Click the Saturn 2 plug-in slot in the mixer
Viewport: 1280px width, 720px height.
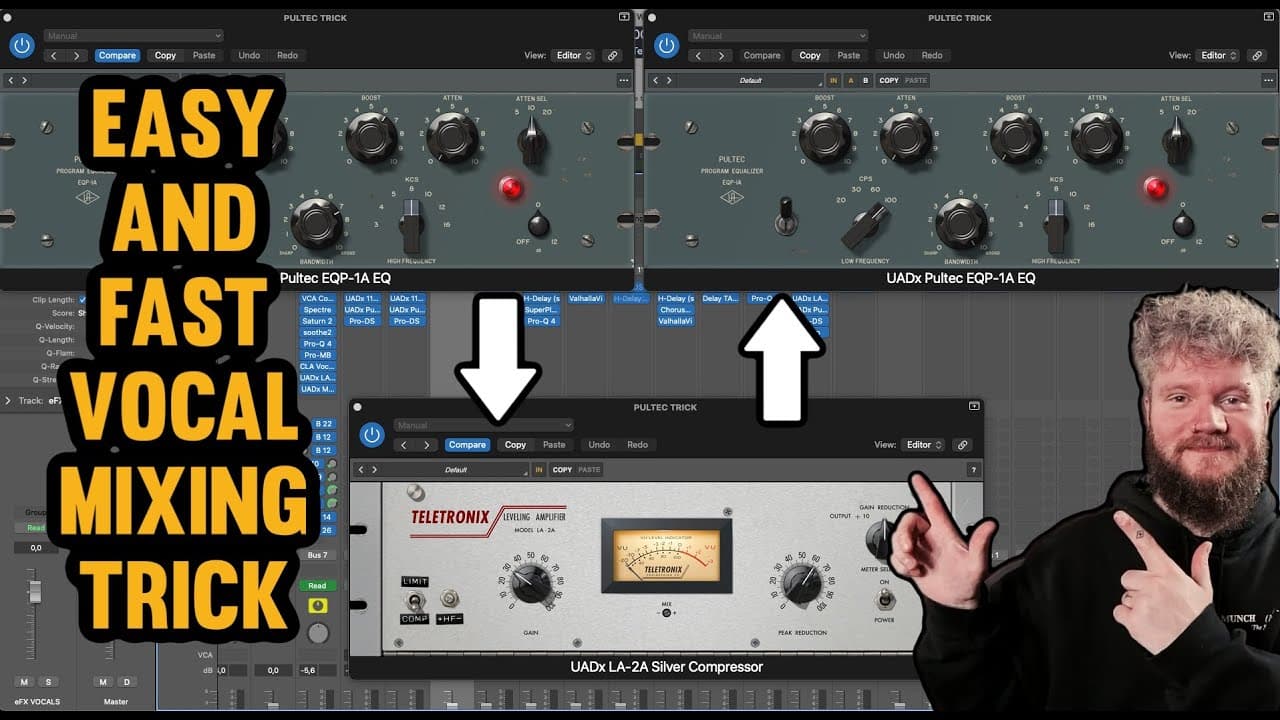pos(318,321)
